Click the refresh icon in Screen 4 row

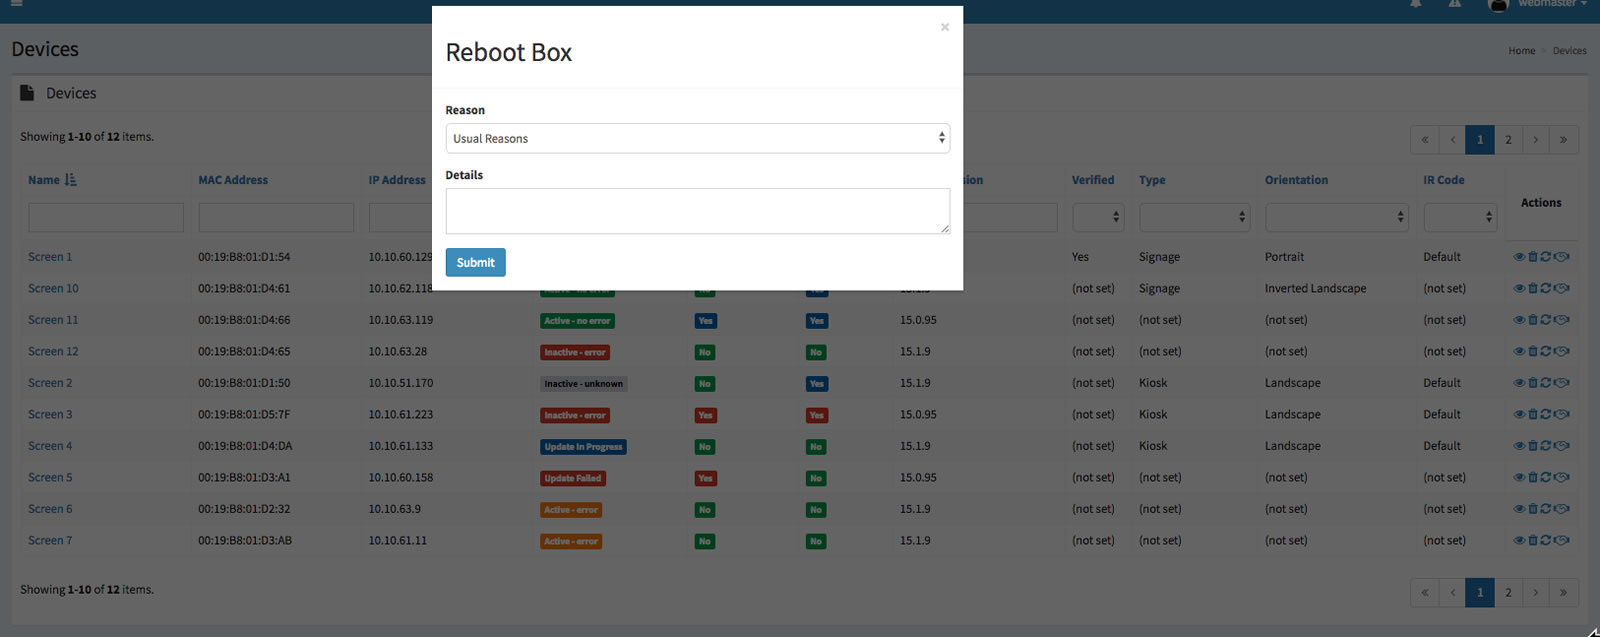point(1546,446)
